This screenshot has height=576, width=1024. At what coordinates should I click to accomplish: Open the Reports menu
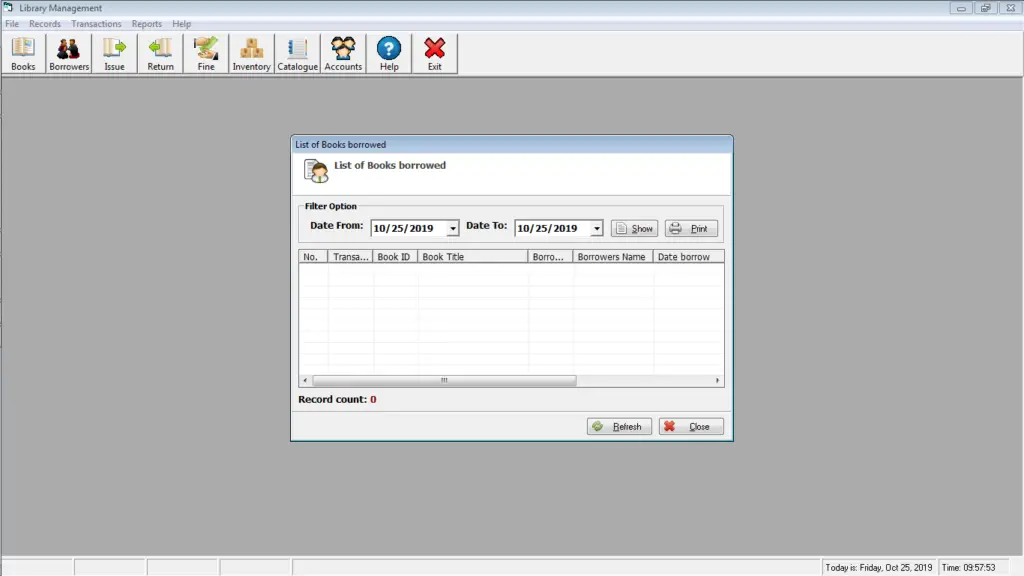point(146,23)
